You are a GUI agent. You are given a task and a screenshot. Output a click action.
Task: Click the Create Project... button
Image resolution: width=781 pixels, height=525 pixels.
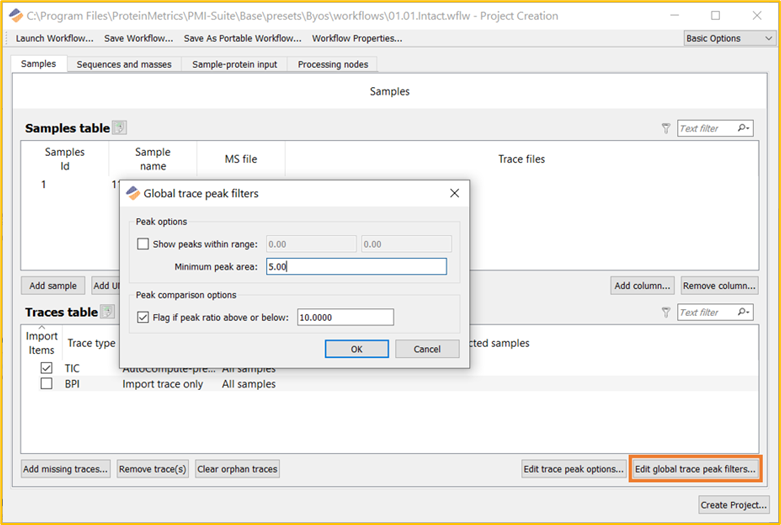[734, 505]
